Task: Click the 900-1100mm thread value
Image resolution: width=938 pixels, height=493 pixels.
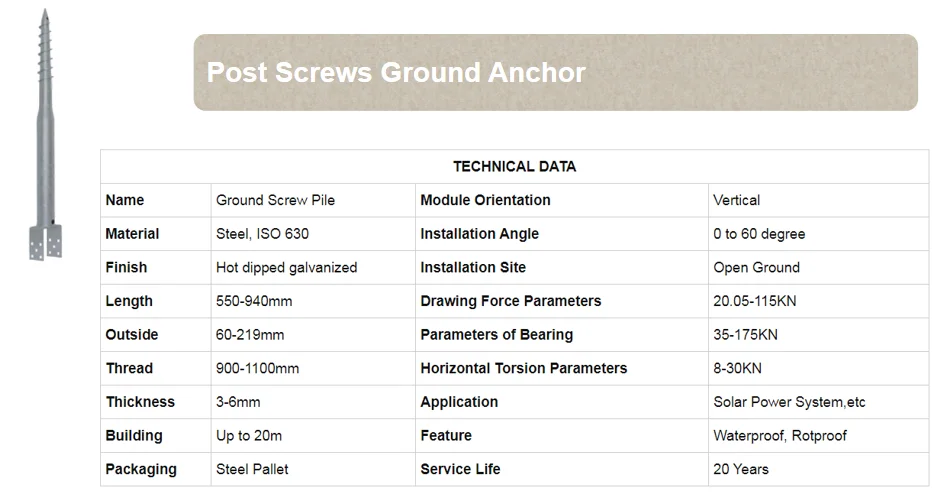Action: point(257,368)
